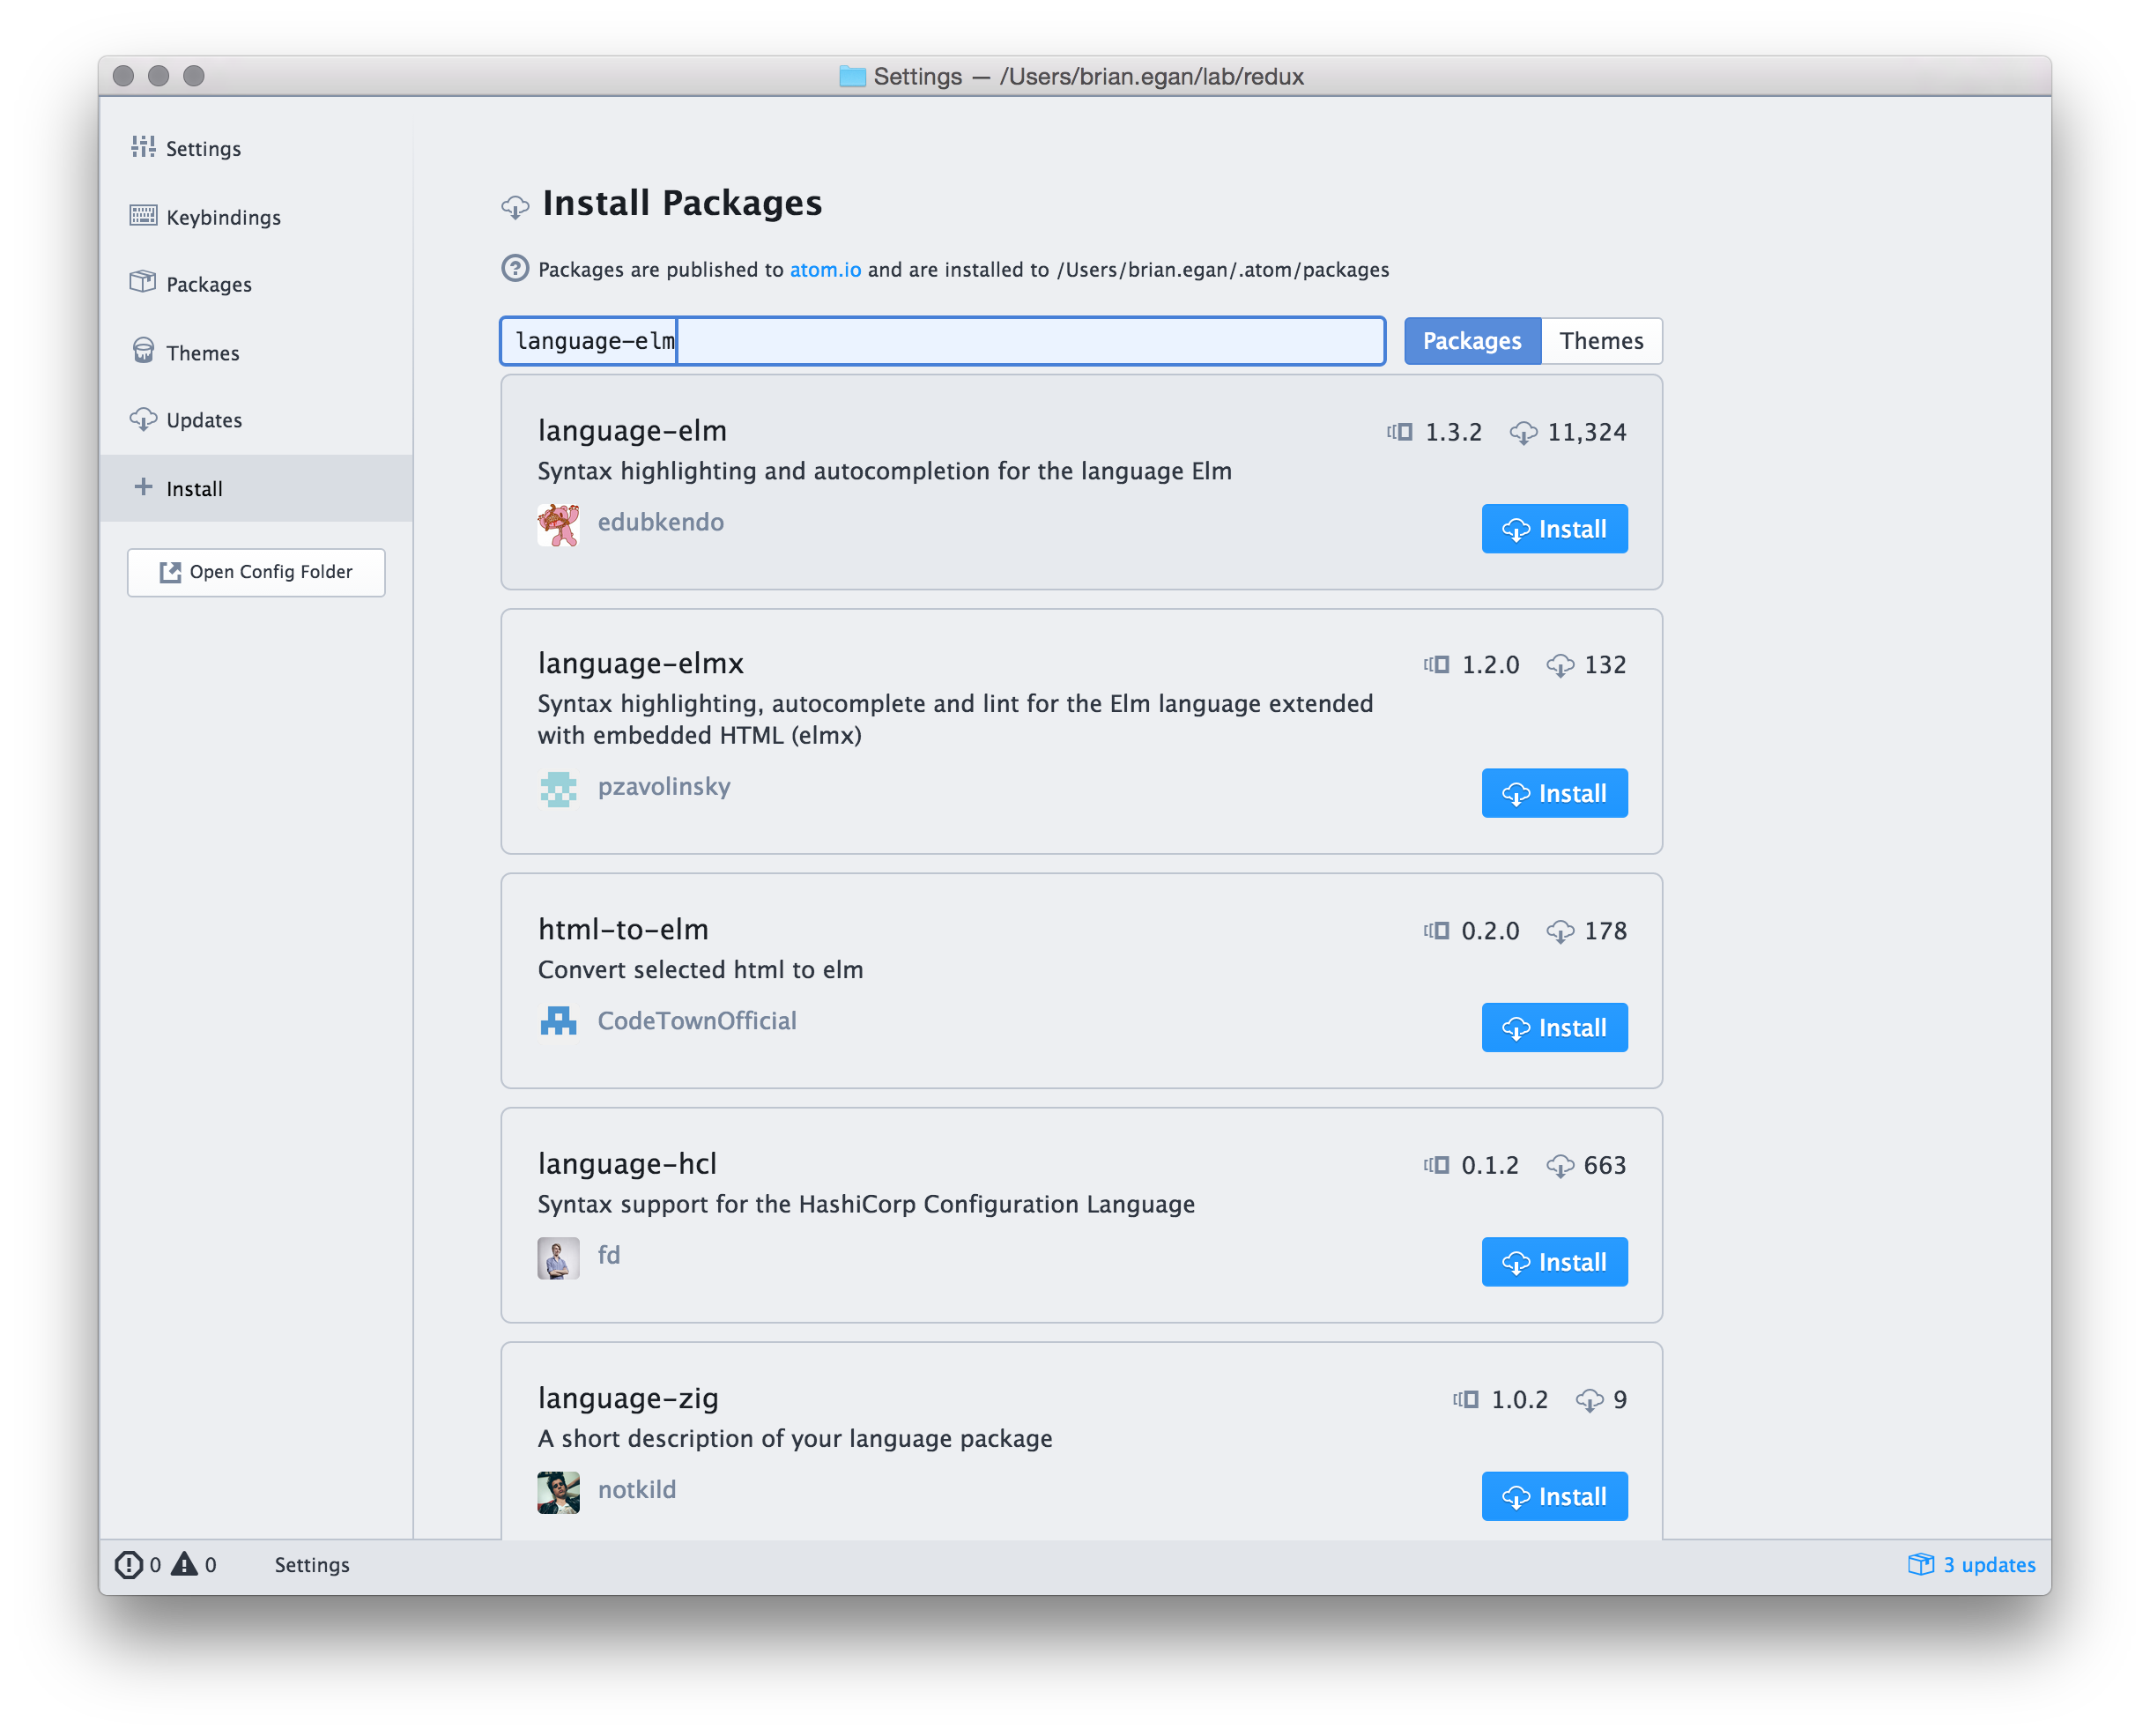Open the atom.io link

(825, 270)
